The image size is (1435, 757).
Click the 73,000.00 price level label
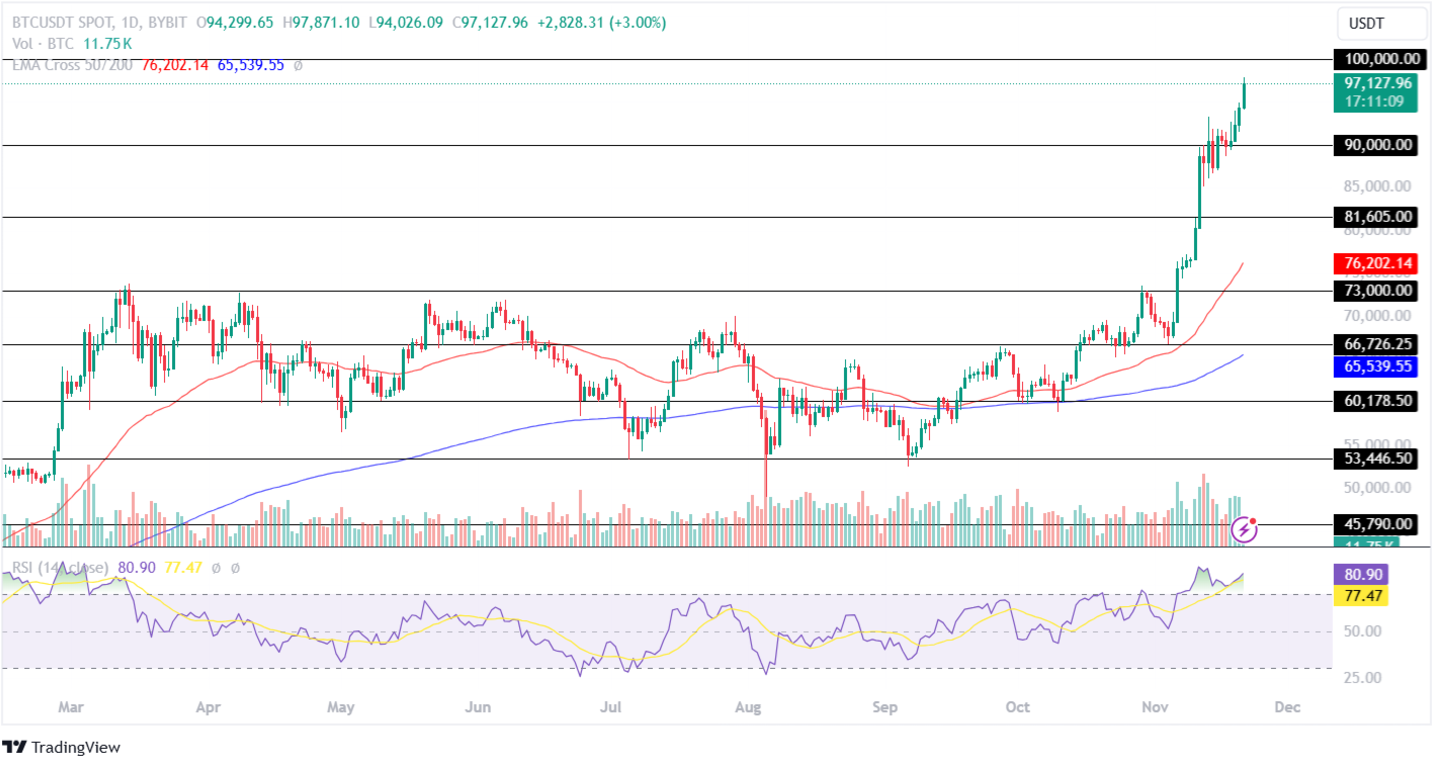coord(1378,290)
